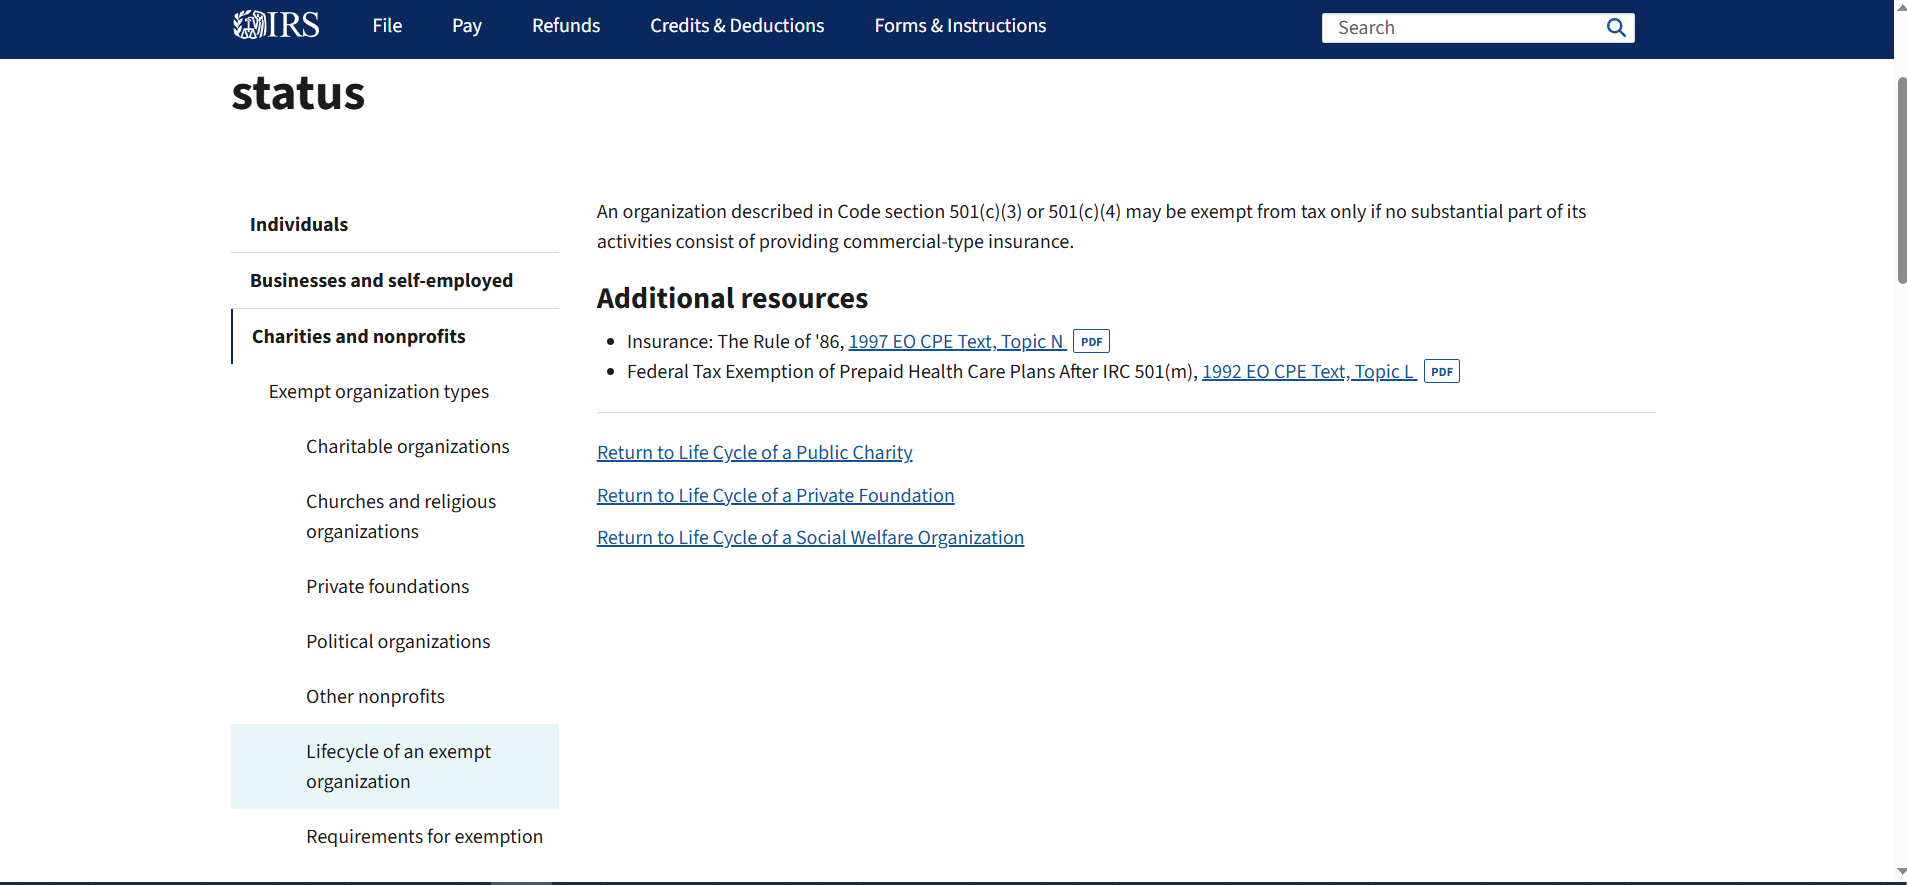This screenshot has height=885, width=1907.
Task: Return to Life Cycle of Social Welfare Organization
Action: [811, 538]
